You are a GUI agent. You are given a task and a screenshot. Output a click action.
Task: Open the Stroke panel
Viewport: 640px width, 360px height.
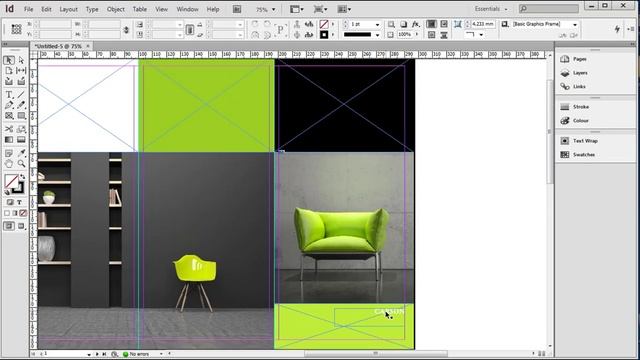(x=580, y=107)
